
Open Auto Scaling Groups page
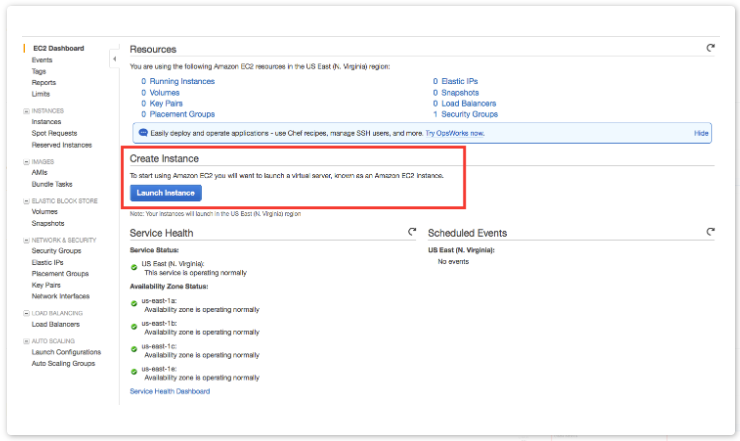64,364
